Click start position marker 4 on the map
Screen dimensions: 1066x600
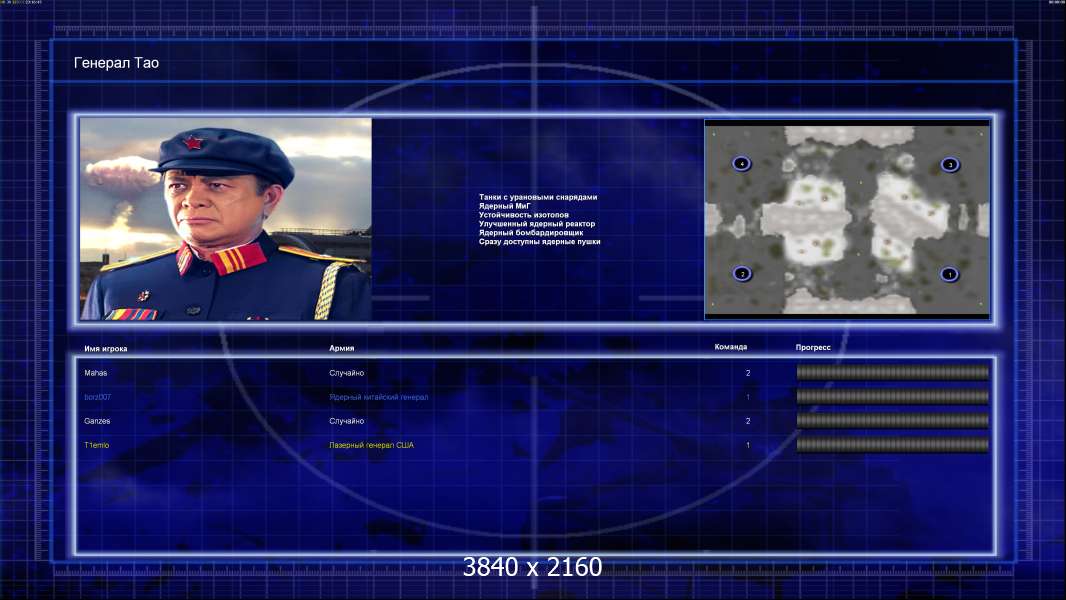742,163
